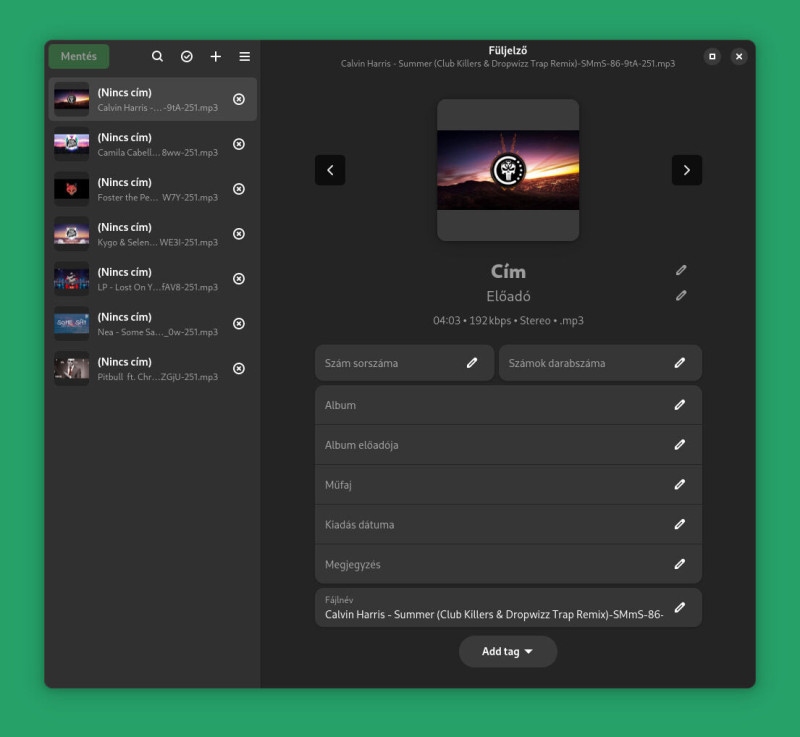Viewport: 800px width, 737px height.
Task: Click the Füljelző window title
Action: tap(508, 50)
